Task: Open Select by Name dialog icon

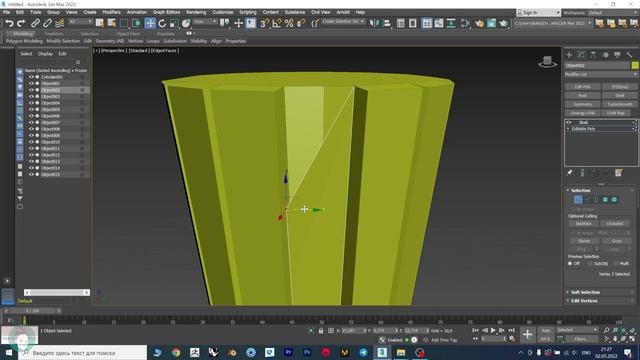Action: [x=111, y=23]
